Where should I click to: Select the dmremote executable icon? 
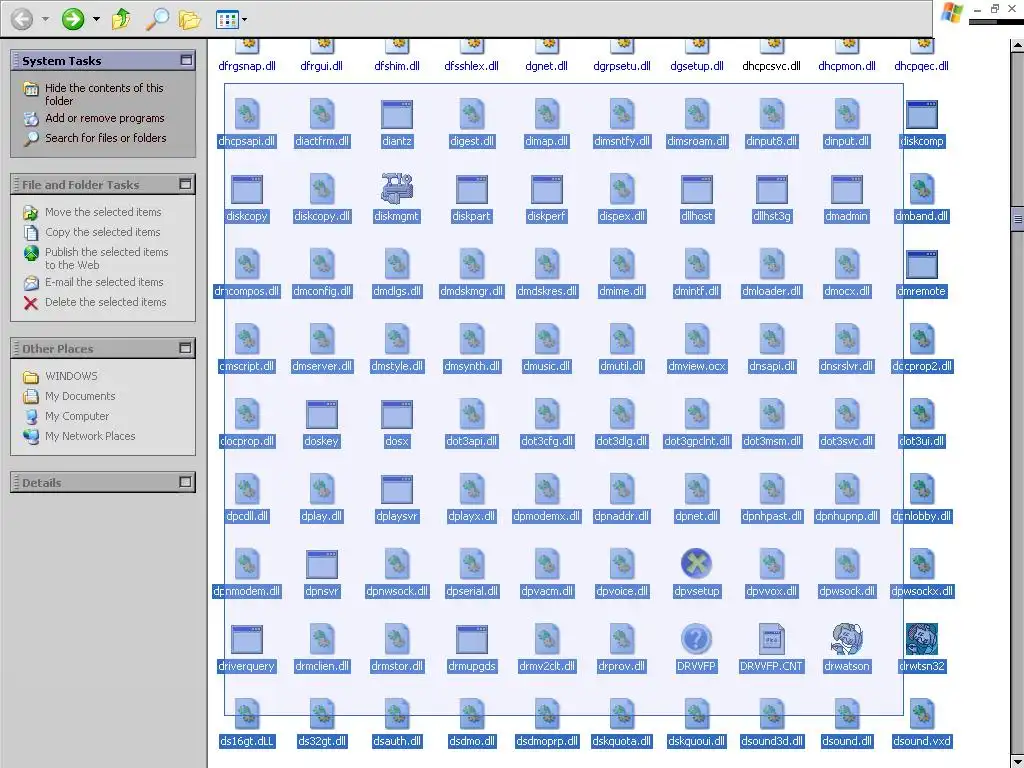pyautogui.click(x=921, y=264)
